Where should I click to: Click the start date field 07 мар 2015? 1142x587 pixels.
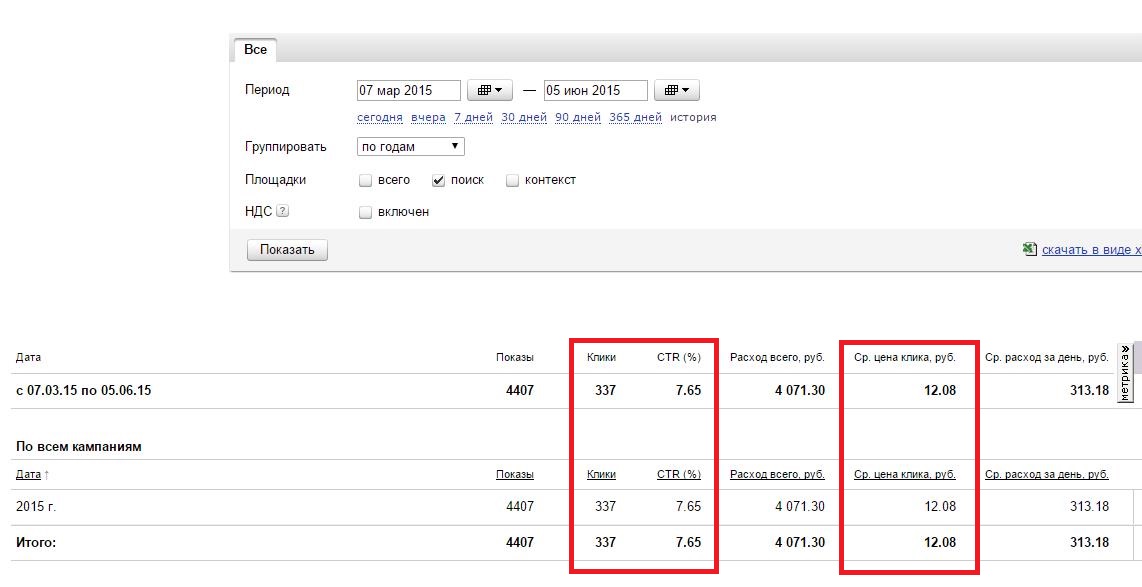pos(409,90)
